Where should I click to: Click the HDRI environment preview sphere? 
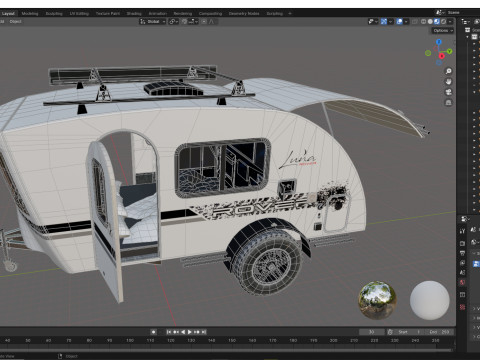377,300
